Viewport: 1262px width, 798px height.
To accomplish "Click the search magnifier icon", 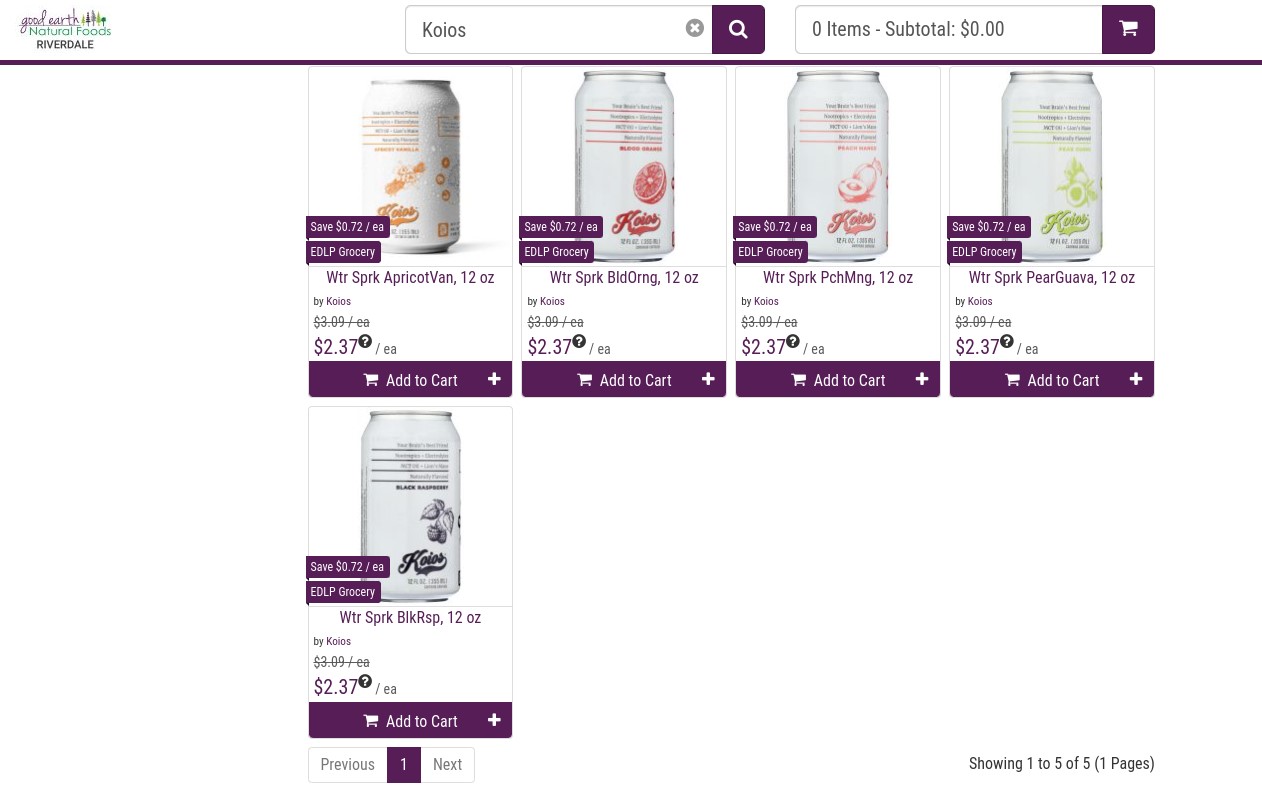I will [738, 29].
